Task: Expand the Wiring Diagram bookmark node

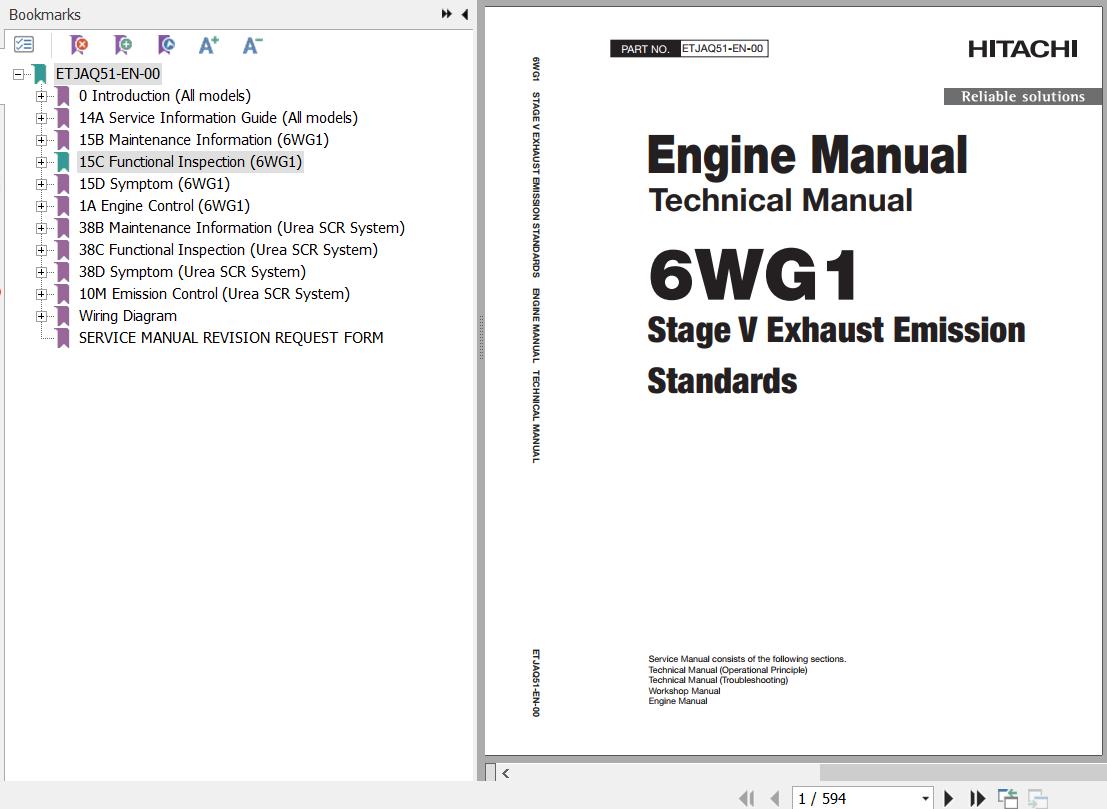Action: (x=41, y=316)
